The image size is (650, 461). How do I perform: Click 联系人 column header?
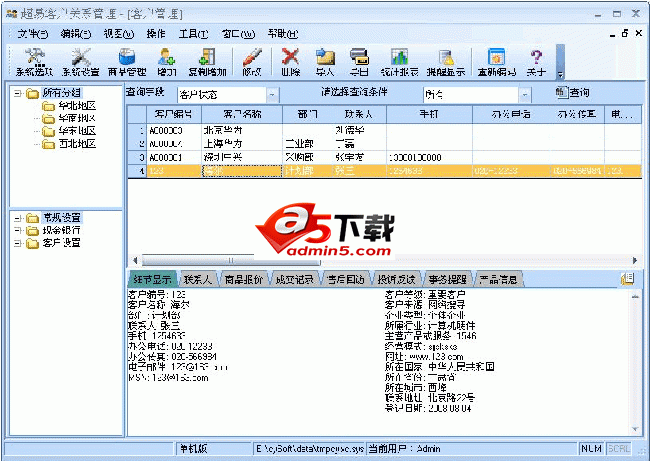[x=359, y=114]
